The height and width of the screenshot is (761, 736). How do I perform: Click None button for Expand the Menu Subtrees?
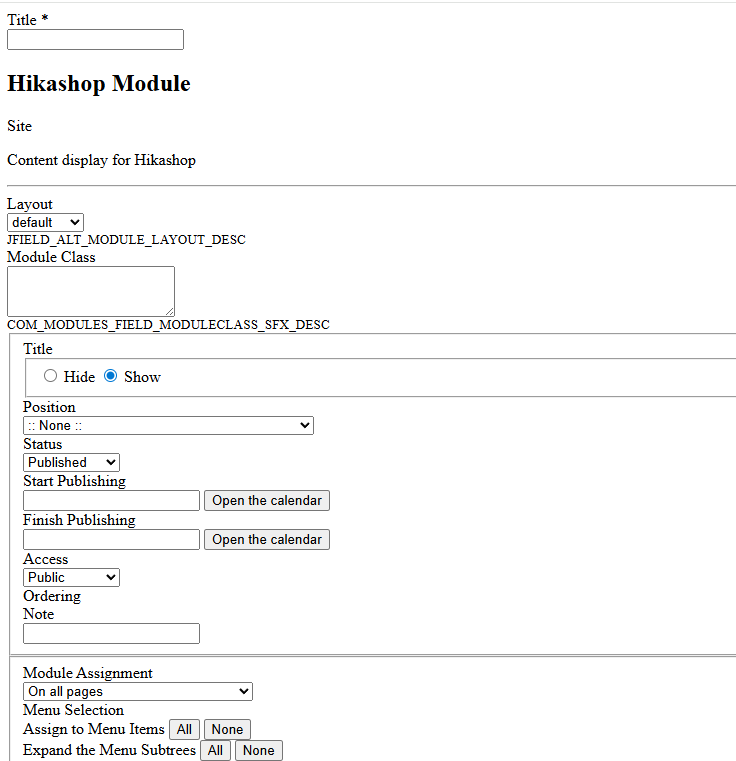pos(258,750)
